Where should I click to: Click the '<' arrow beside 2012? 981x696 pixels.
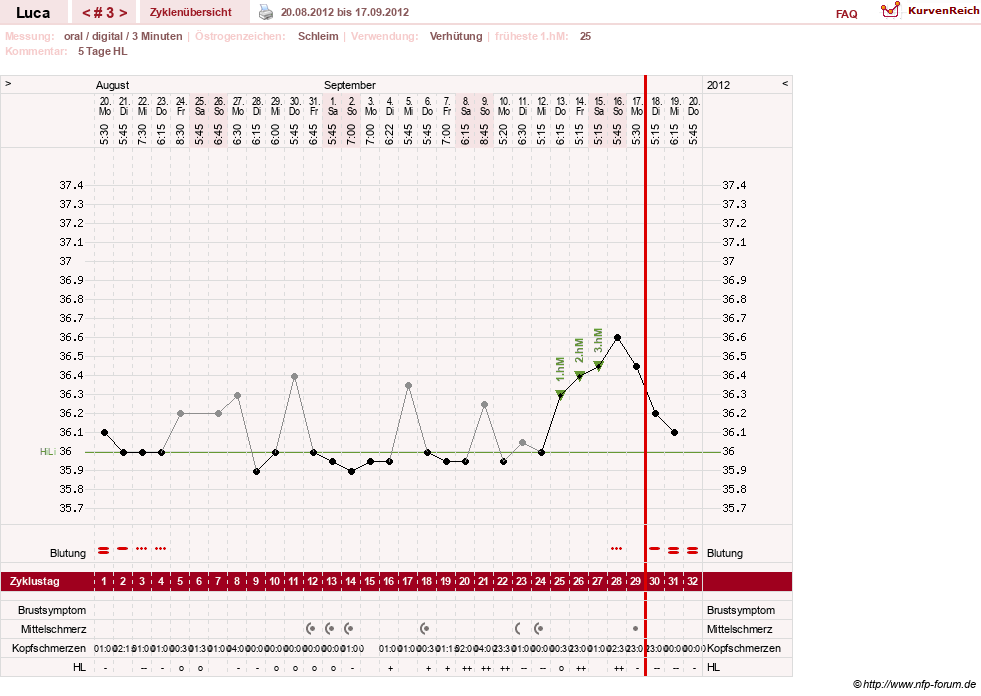[785, 83]
